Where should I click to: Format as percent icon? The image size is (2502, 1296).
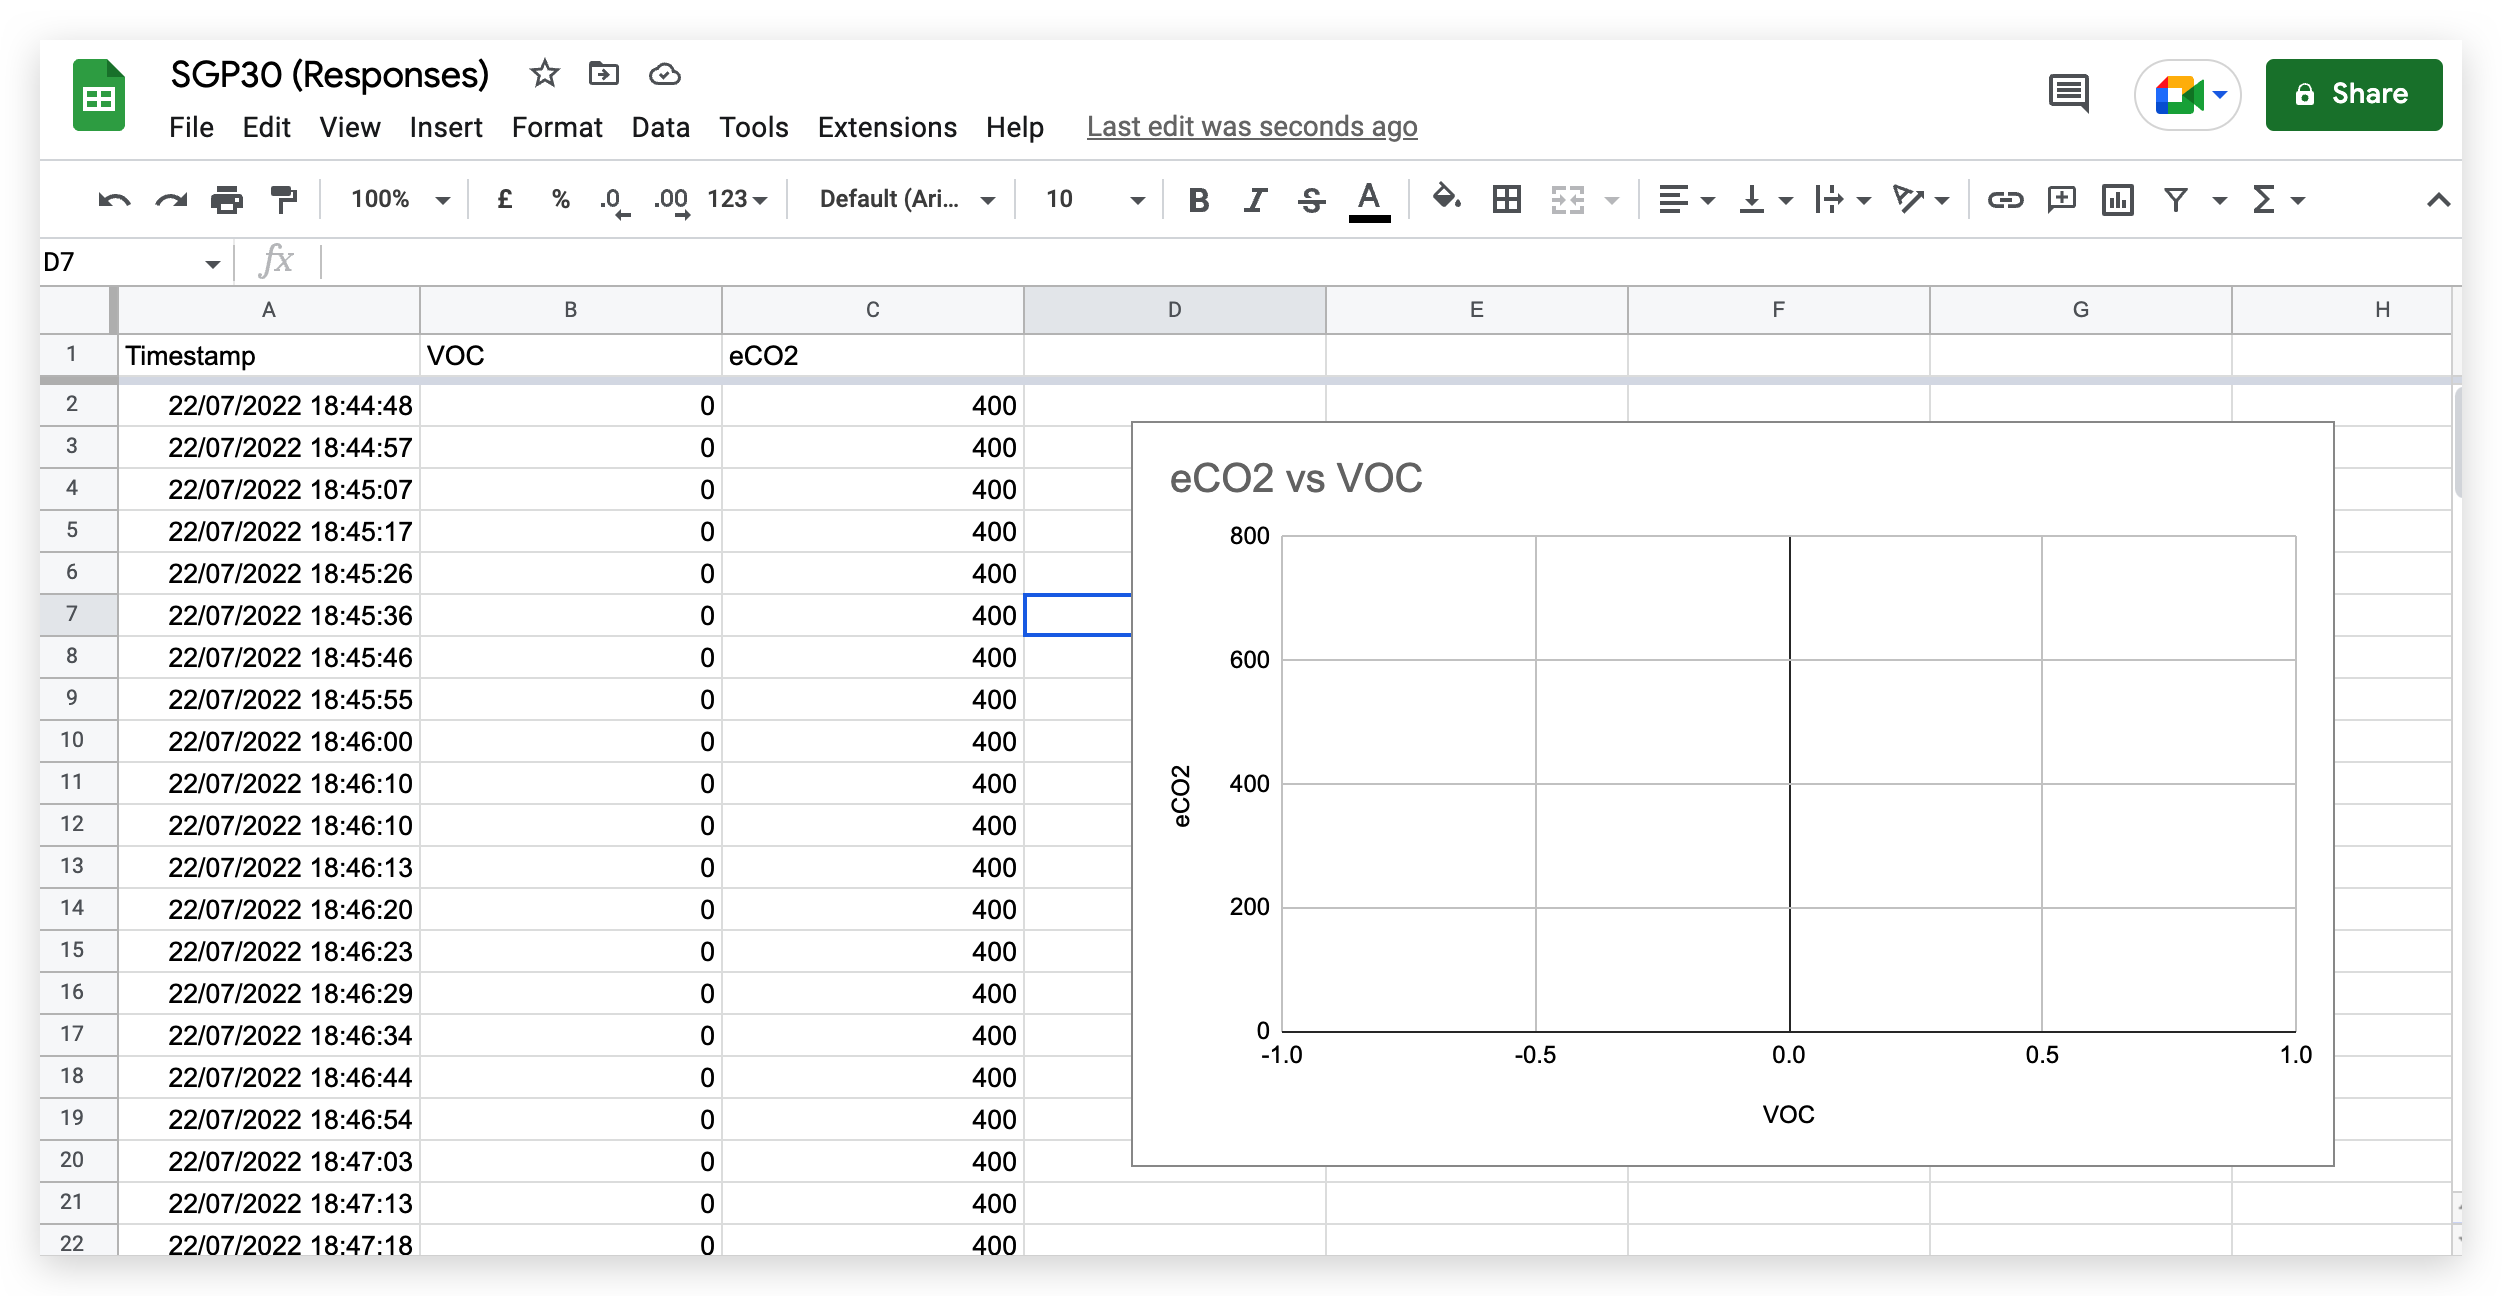(x=561, y=199)
